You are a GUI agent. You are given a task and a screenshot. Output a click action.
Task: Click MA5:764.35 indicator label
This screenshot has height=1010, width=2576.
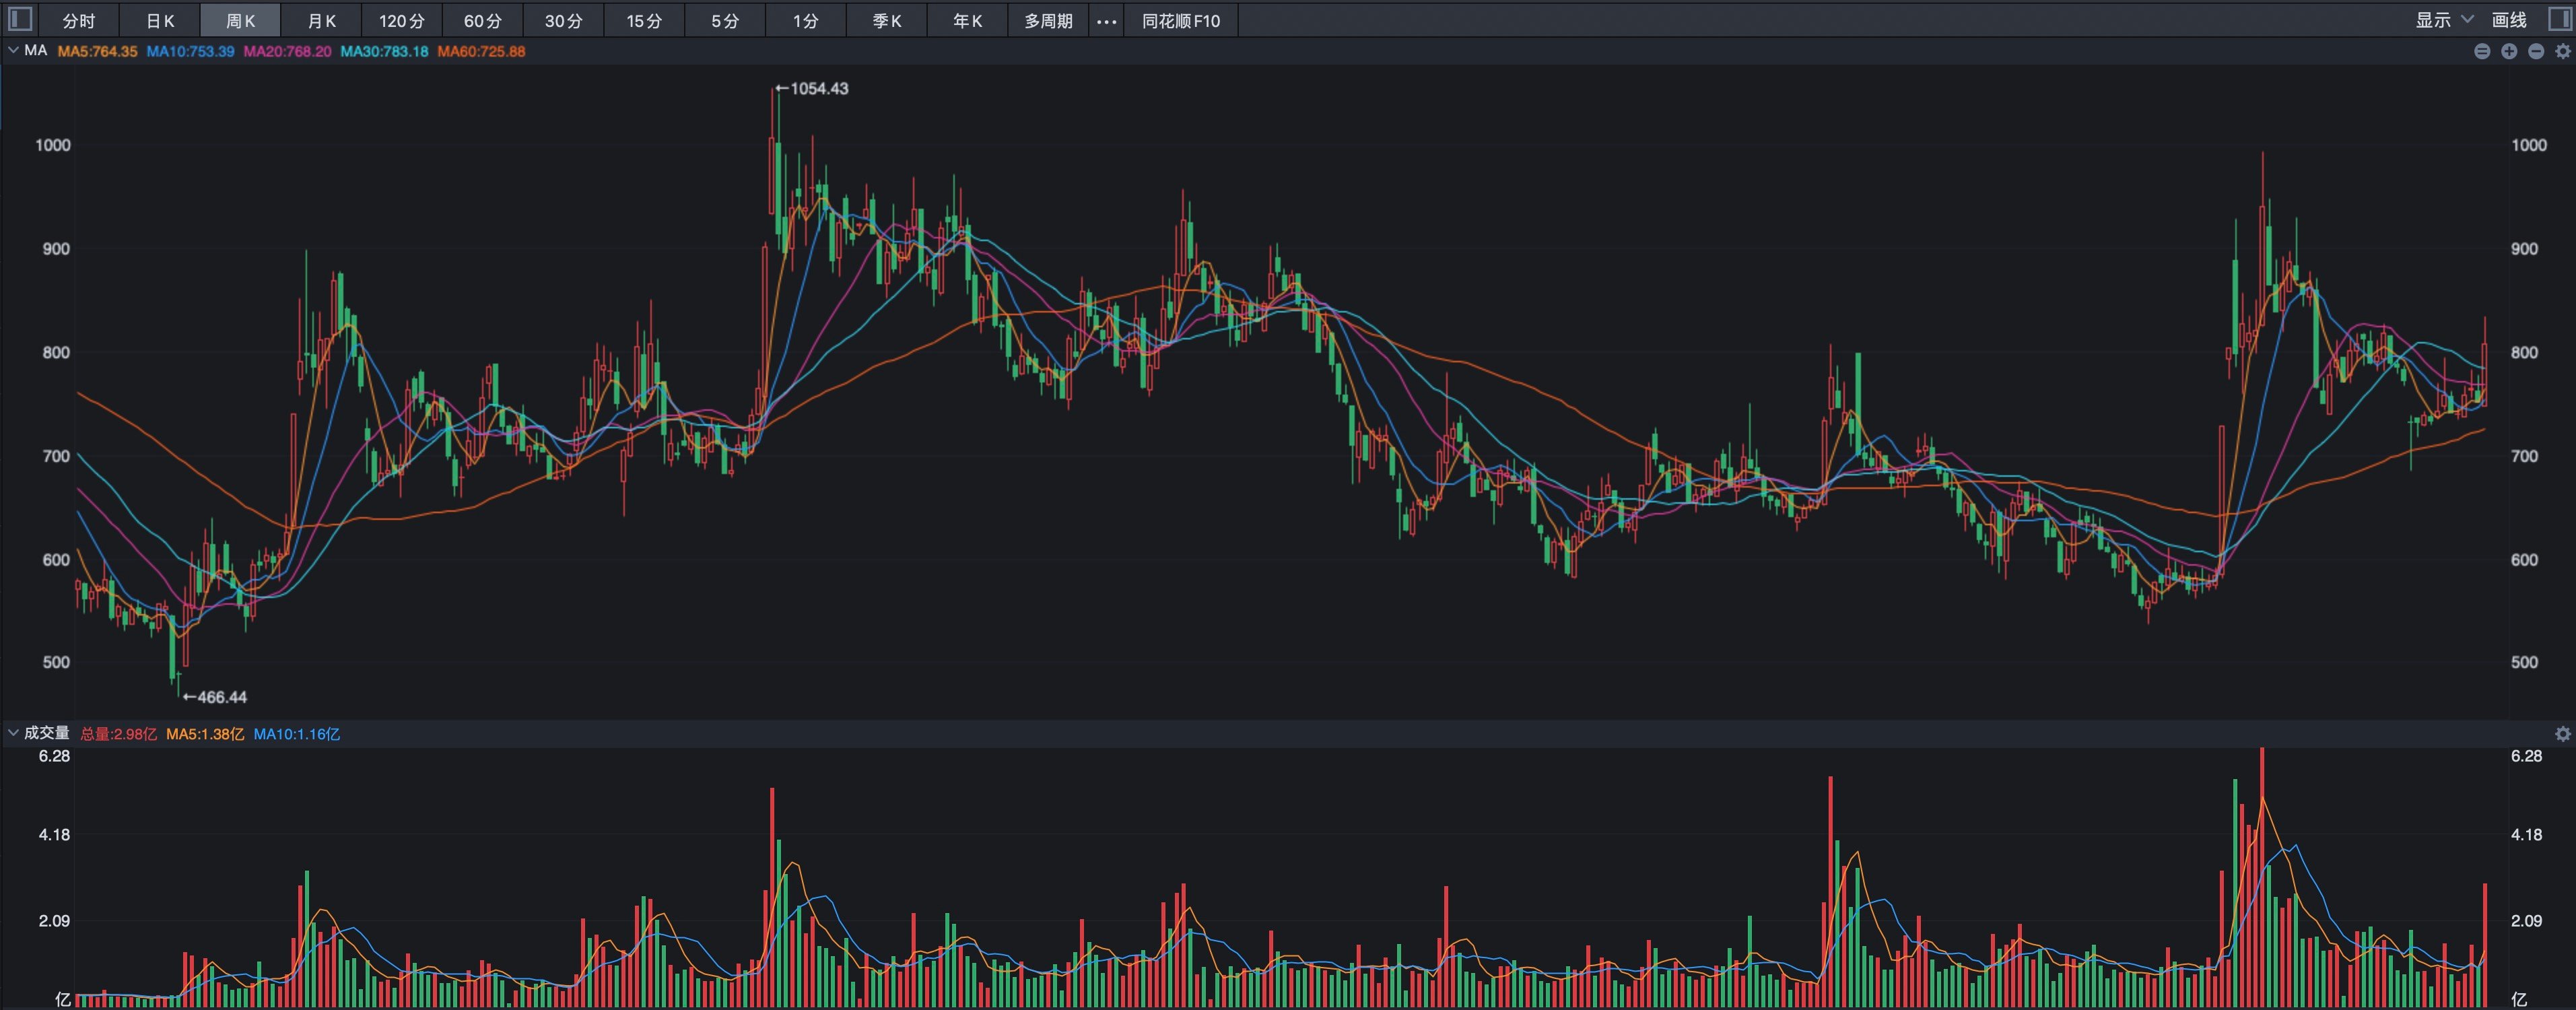pos(97,51)
